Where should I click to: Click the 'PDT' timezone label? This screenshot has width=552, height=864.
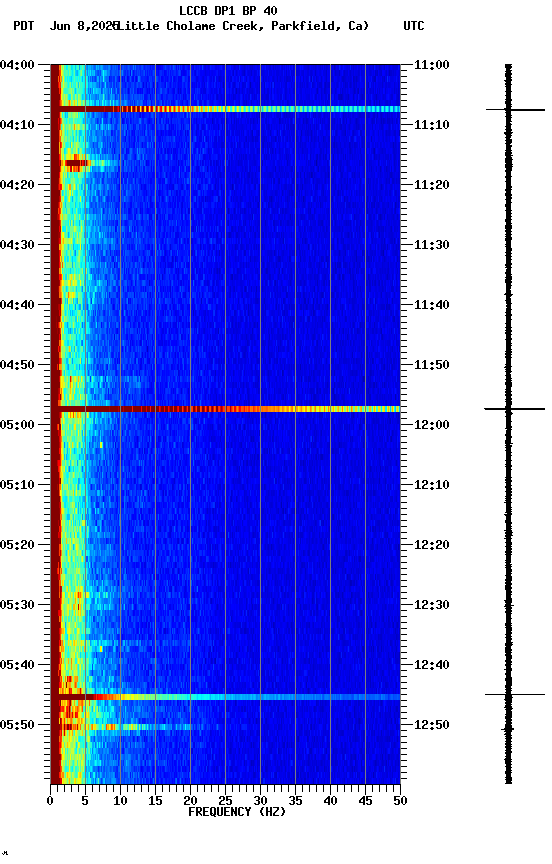tap(24, 26)
